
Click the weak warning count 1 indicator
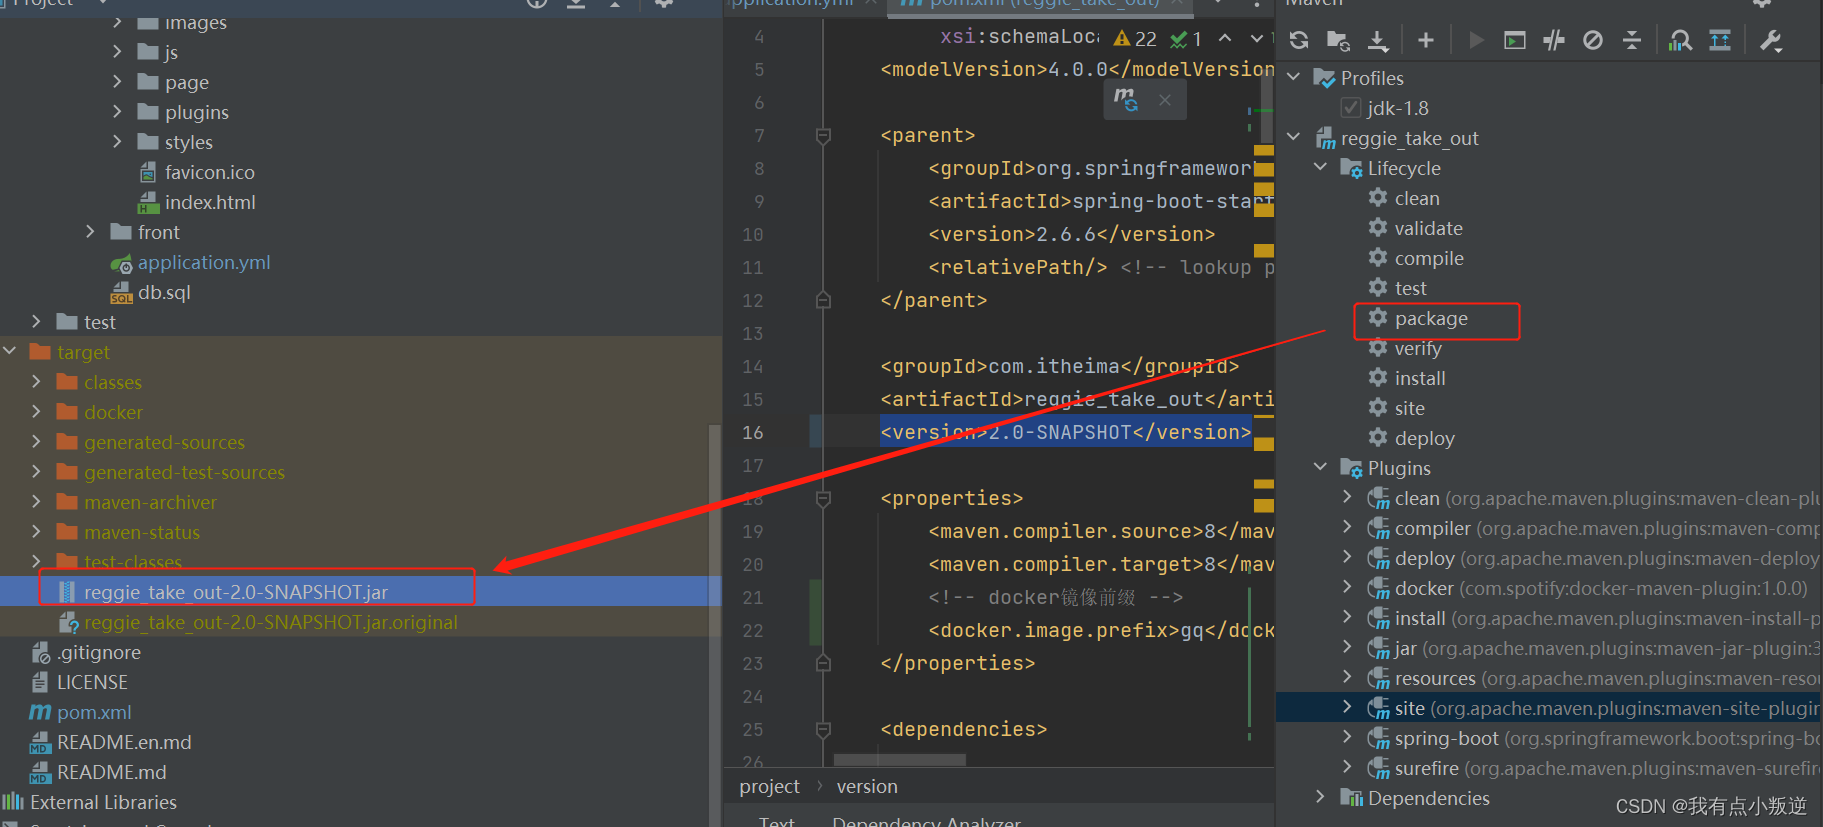click(1186, 39)
